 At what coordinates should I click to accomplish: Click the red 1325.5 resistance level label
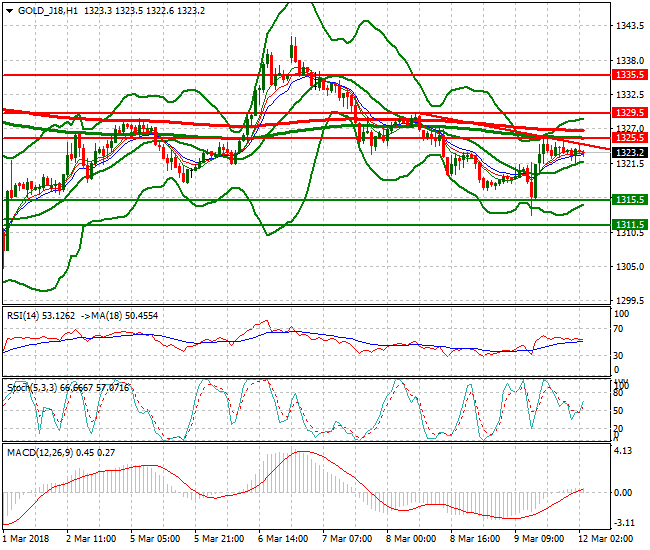click(x=630, y=138)
